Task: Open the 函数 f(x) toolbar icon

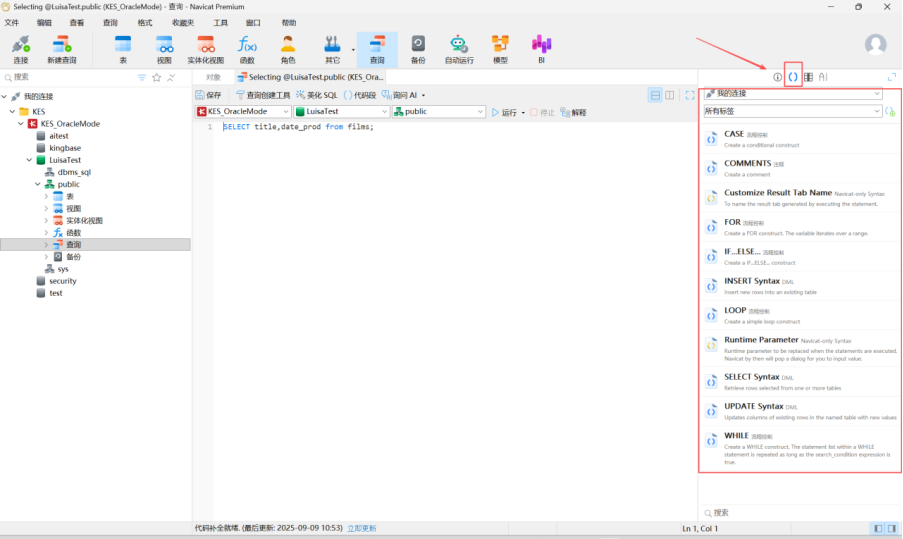Action: [x=247, y=48]
